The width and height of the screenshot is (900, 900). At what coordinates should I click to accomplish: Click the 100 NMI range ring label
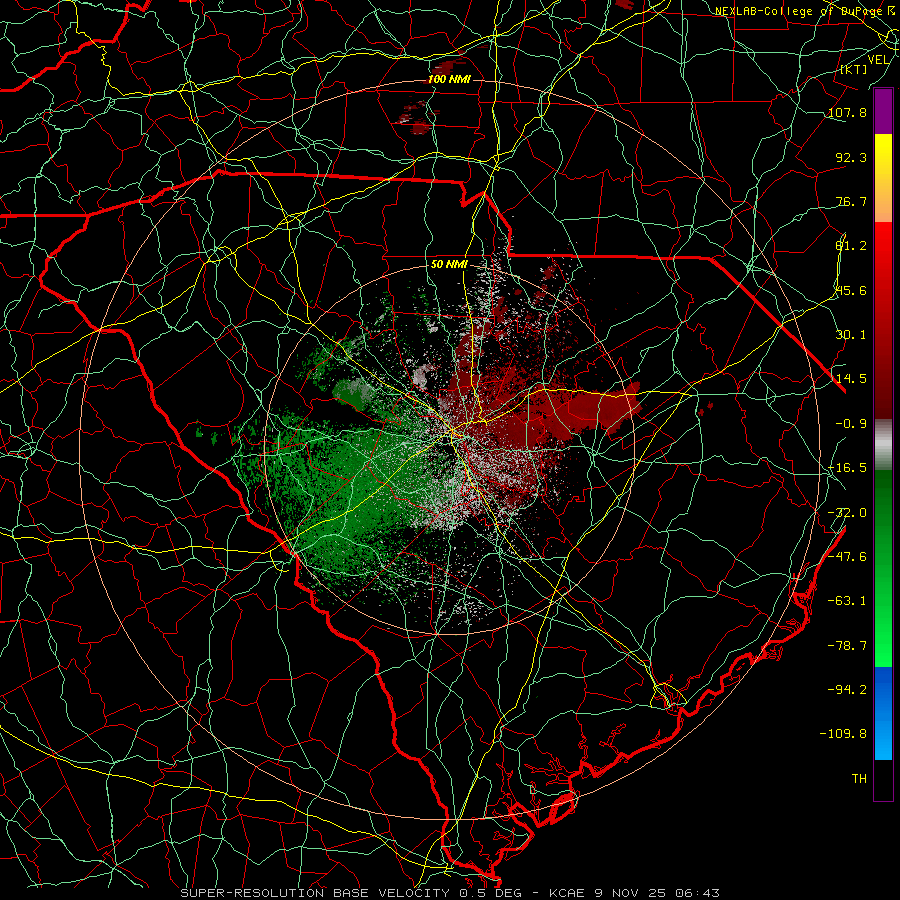(x=449, y=79)
